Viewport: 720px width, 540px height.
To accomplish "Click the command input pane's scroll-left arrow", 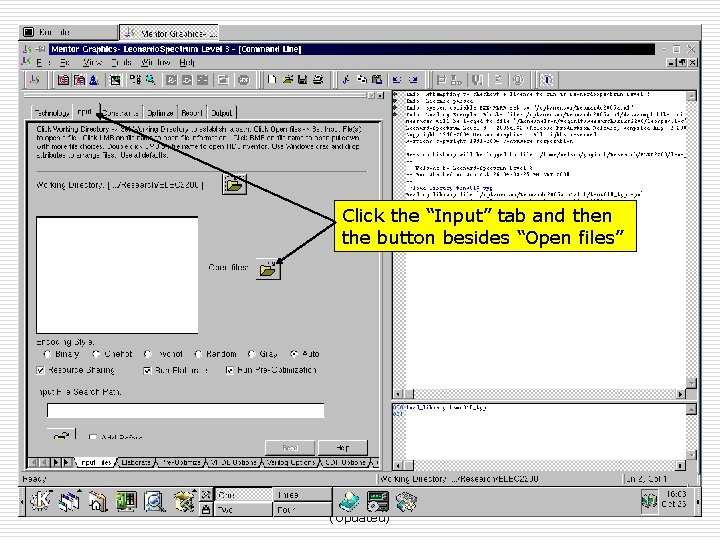I will 398,465.
